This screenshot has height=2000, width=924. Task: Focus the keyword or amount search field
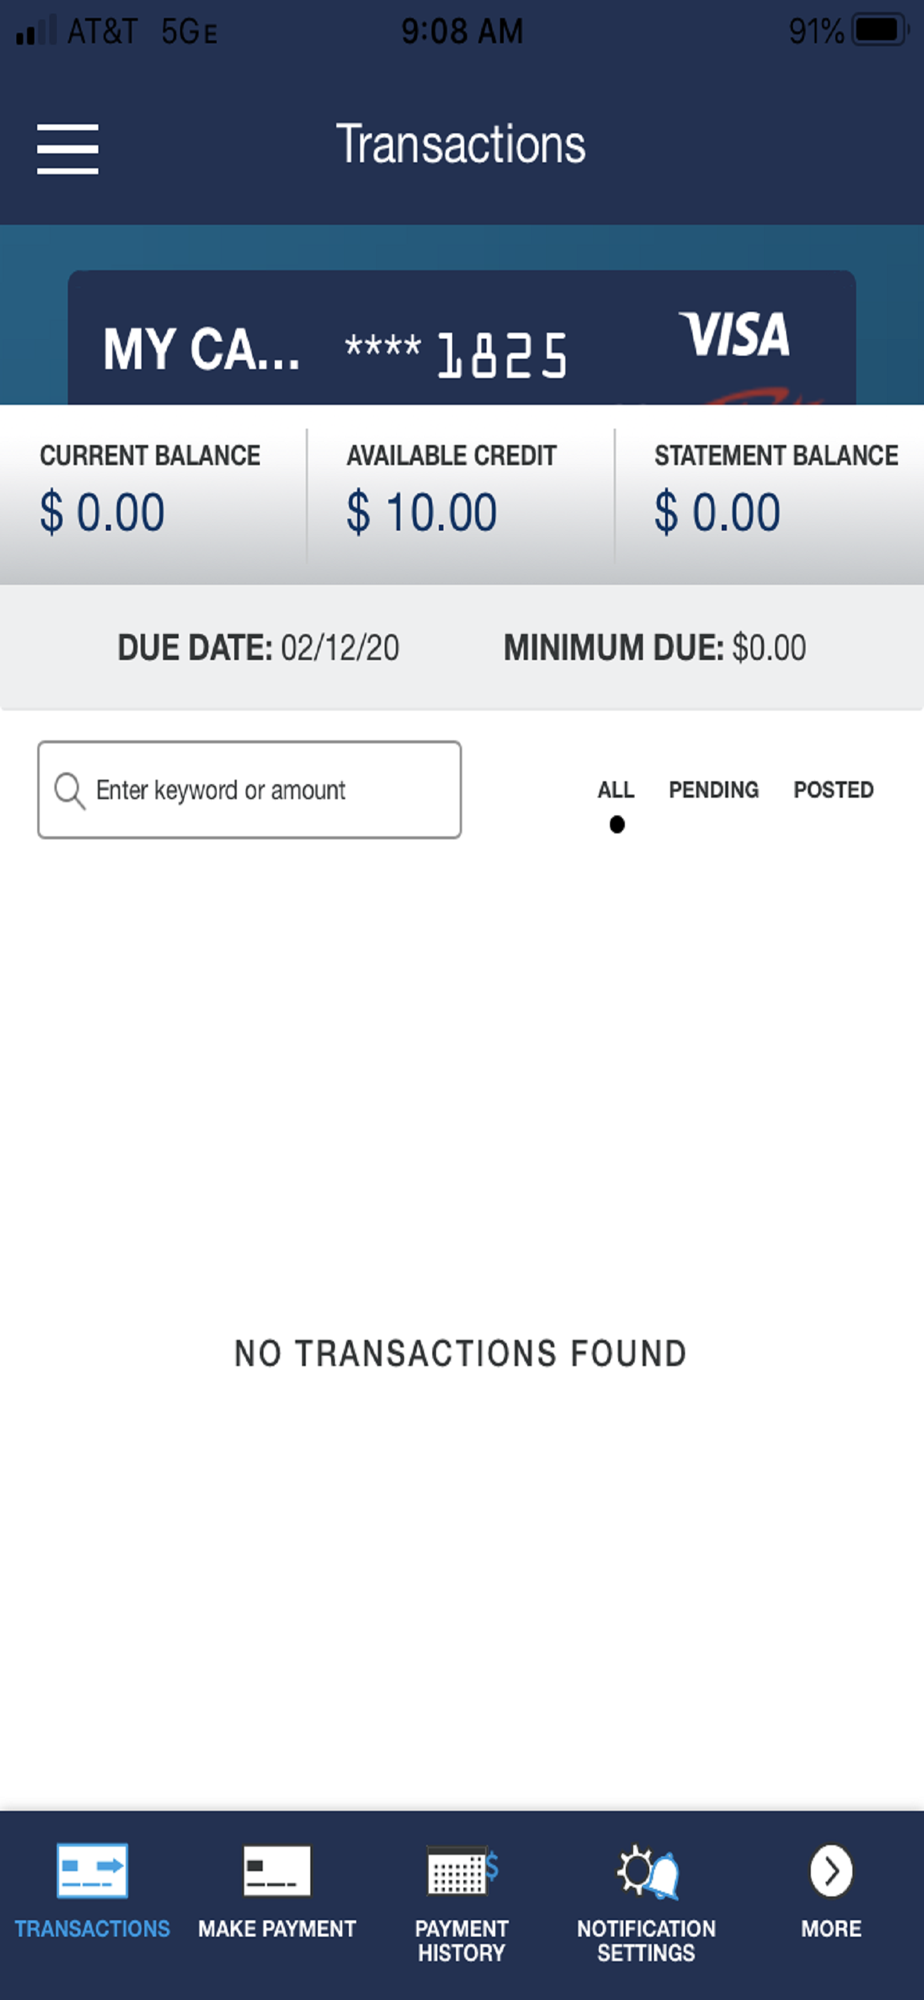click(x=249, y=790)
